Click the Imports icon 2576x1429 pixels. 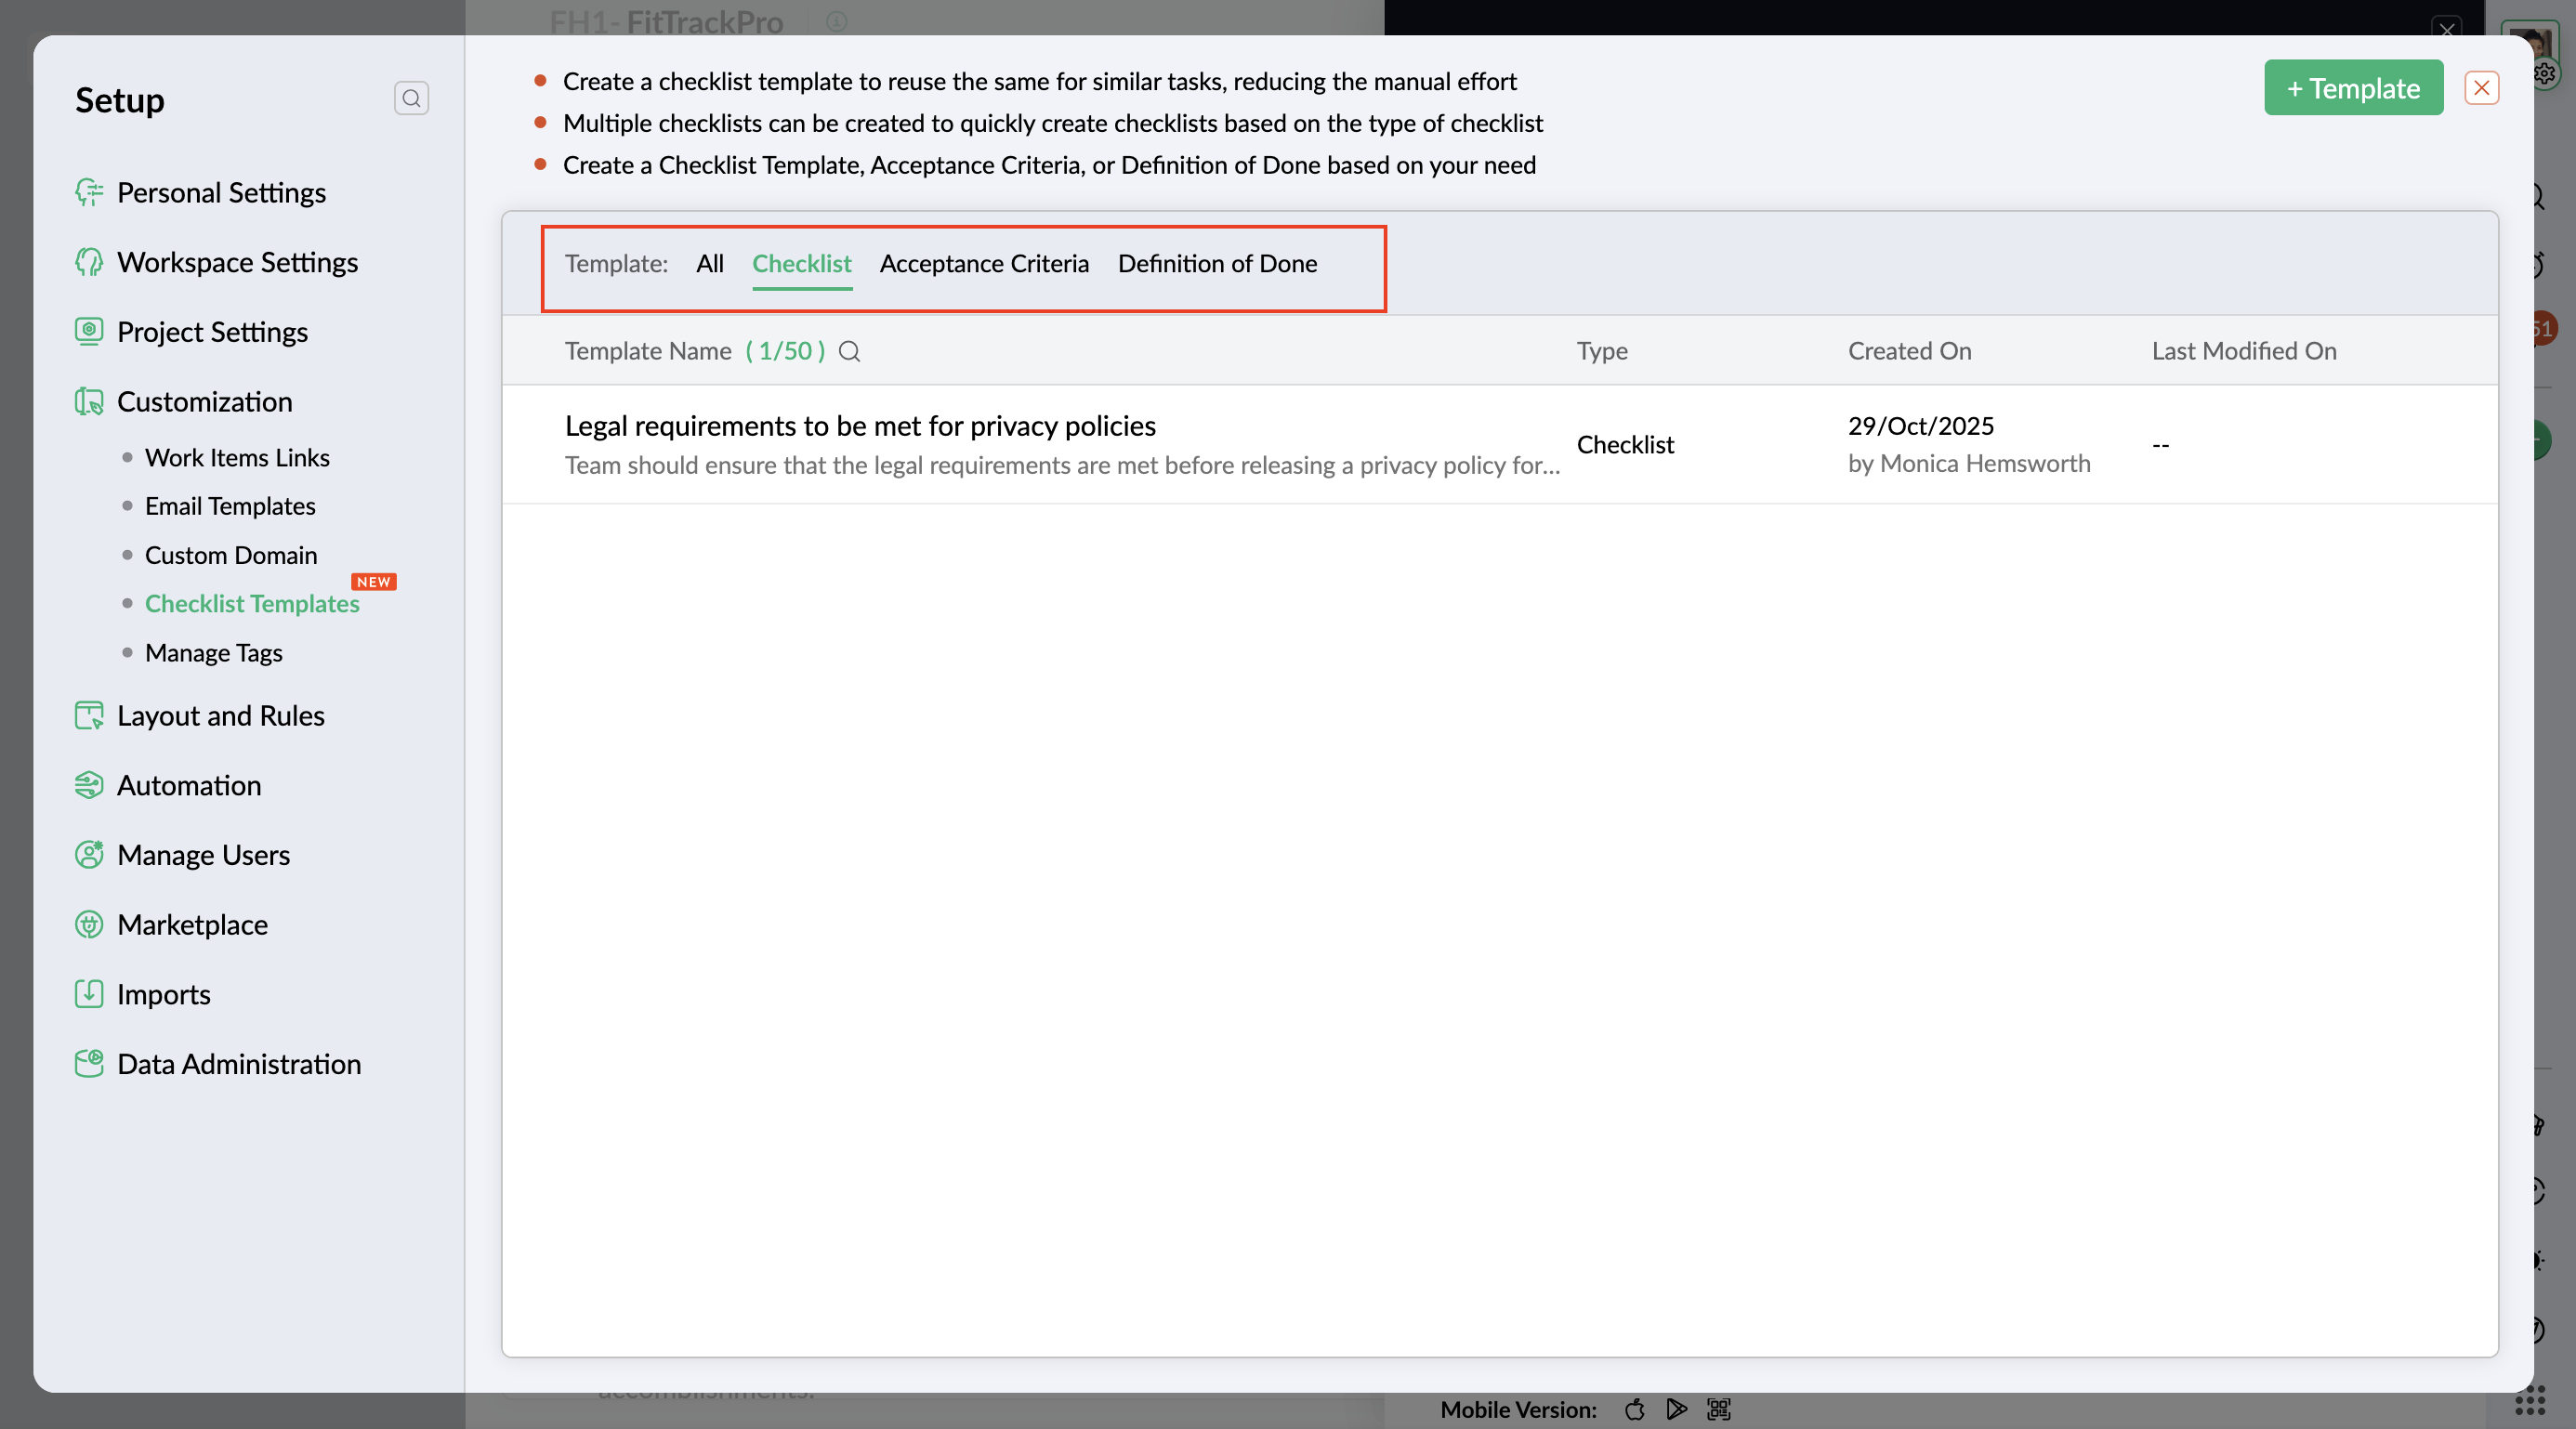tap(89, 994)
